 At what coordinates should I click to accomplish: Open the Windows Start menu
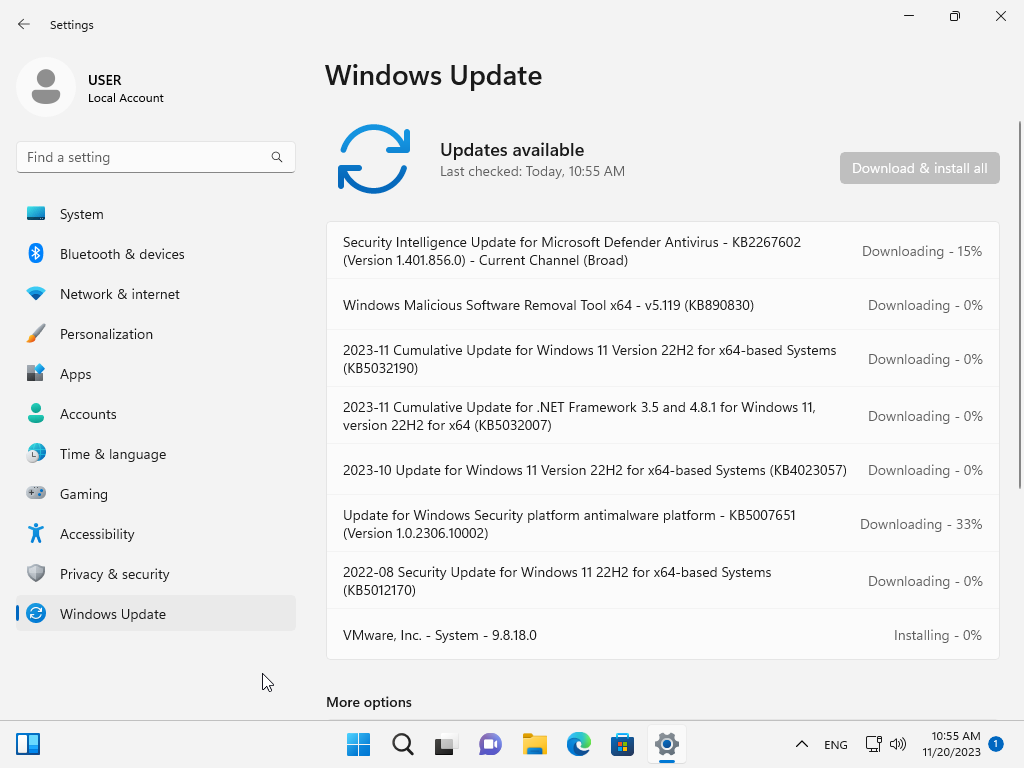[359, 744]
